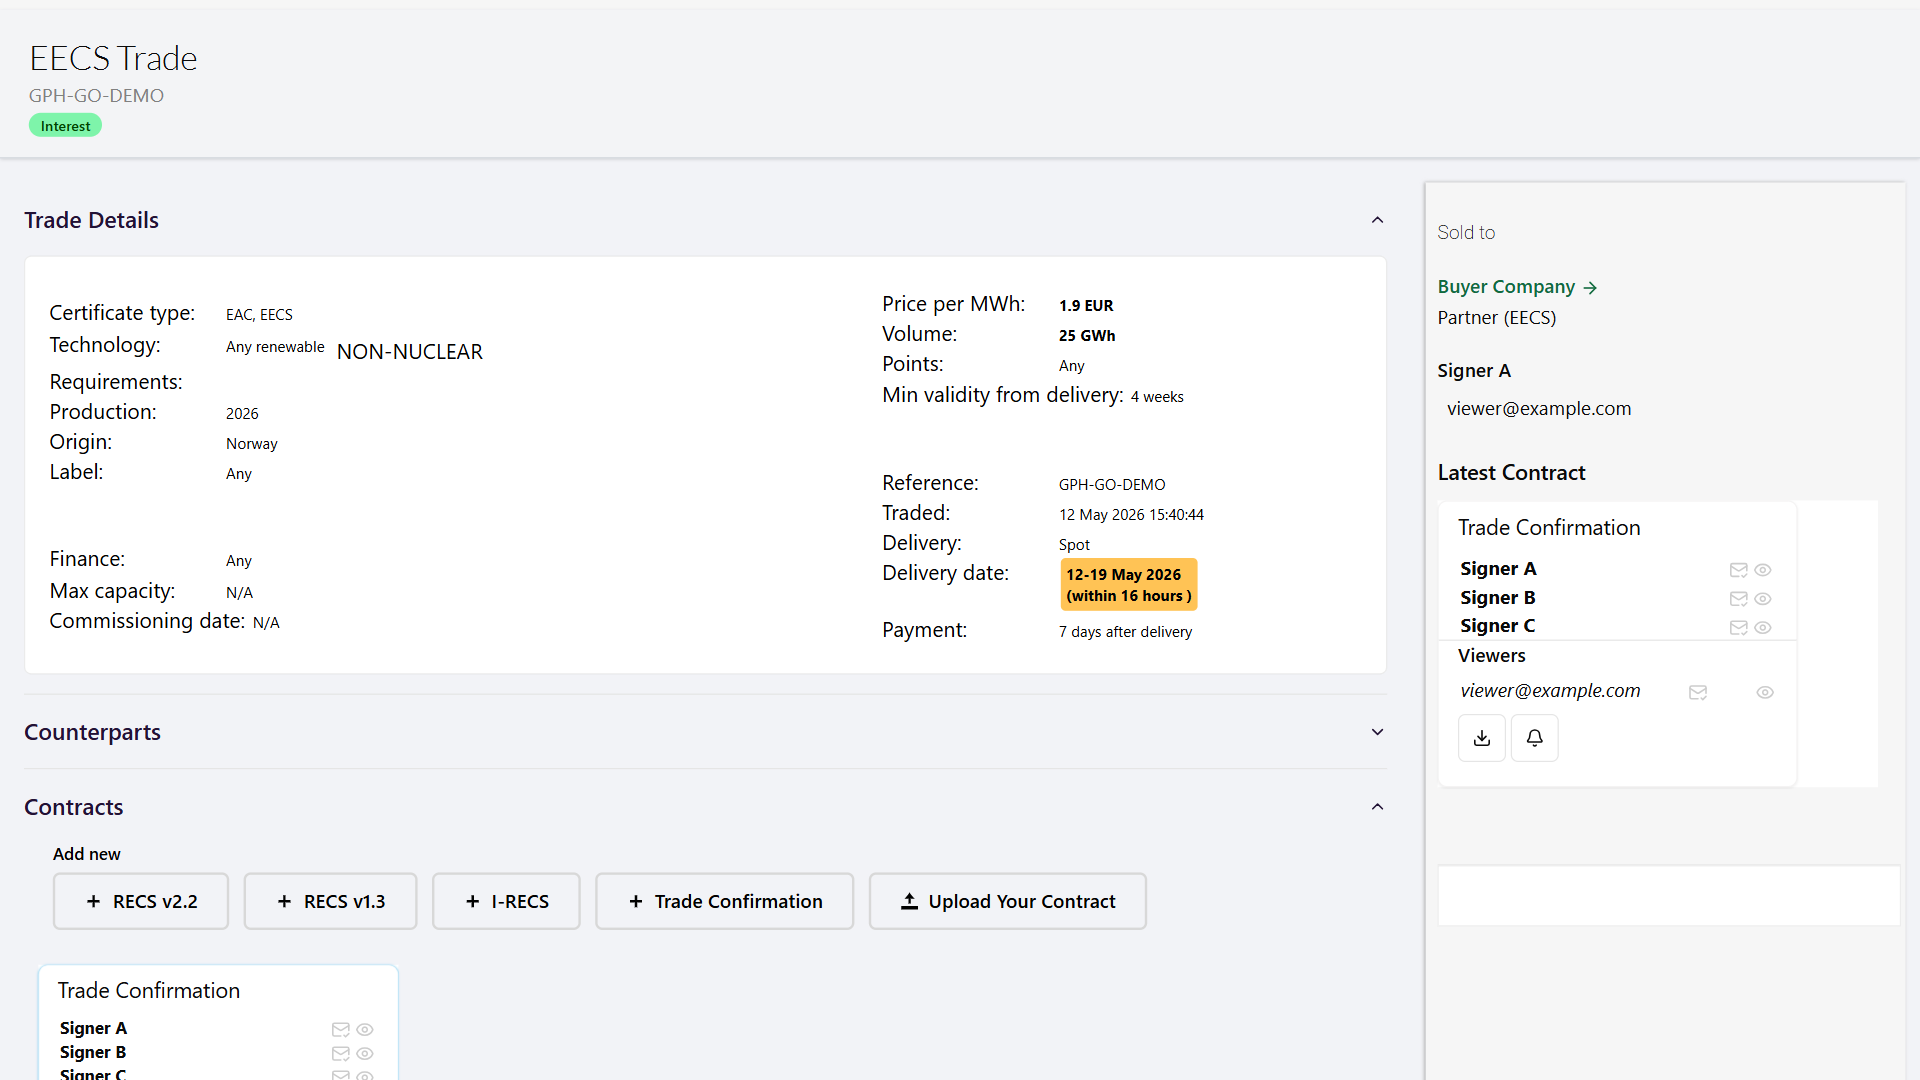
Task: Click the Sold to label
Action: (1466, 233)
